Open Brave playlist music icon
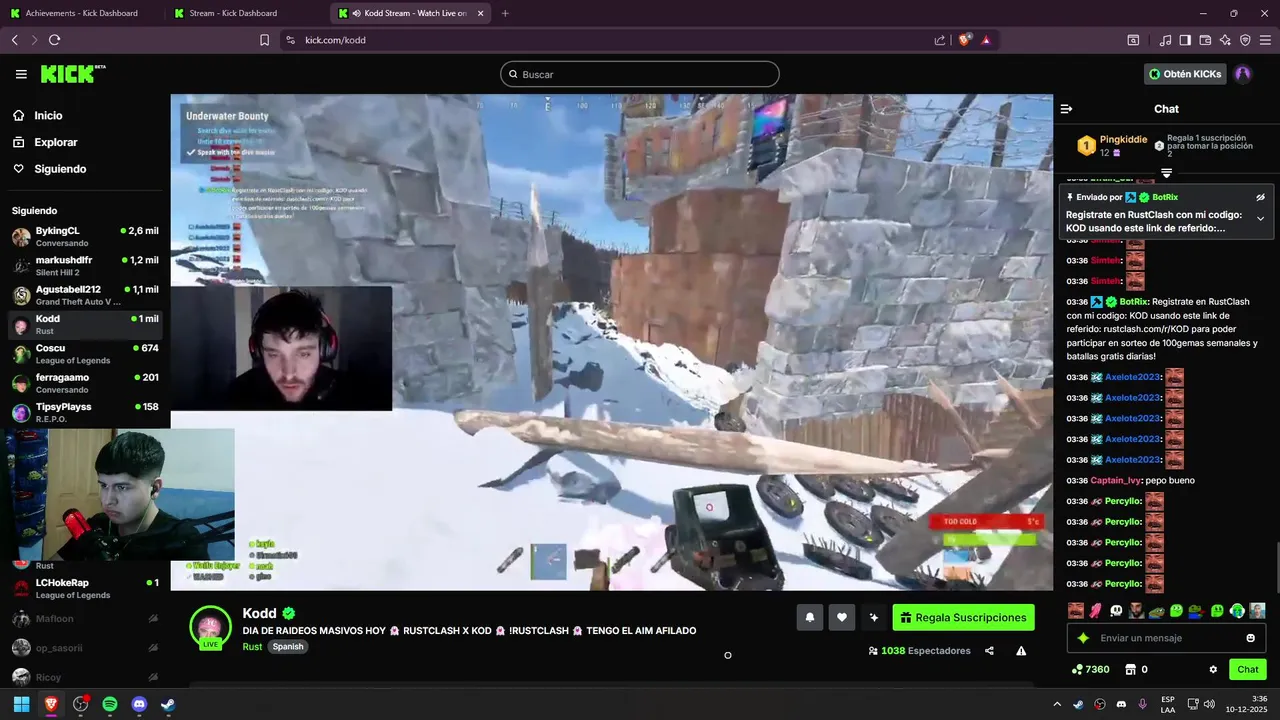Image resolution: width=1280 pixels, height=720 pixels. tap(1165, 40)
